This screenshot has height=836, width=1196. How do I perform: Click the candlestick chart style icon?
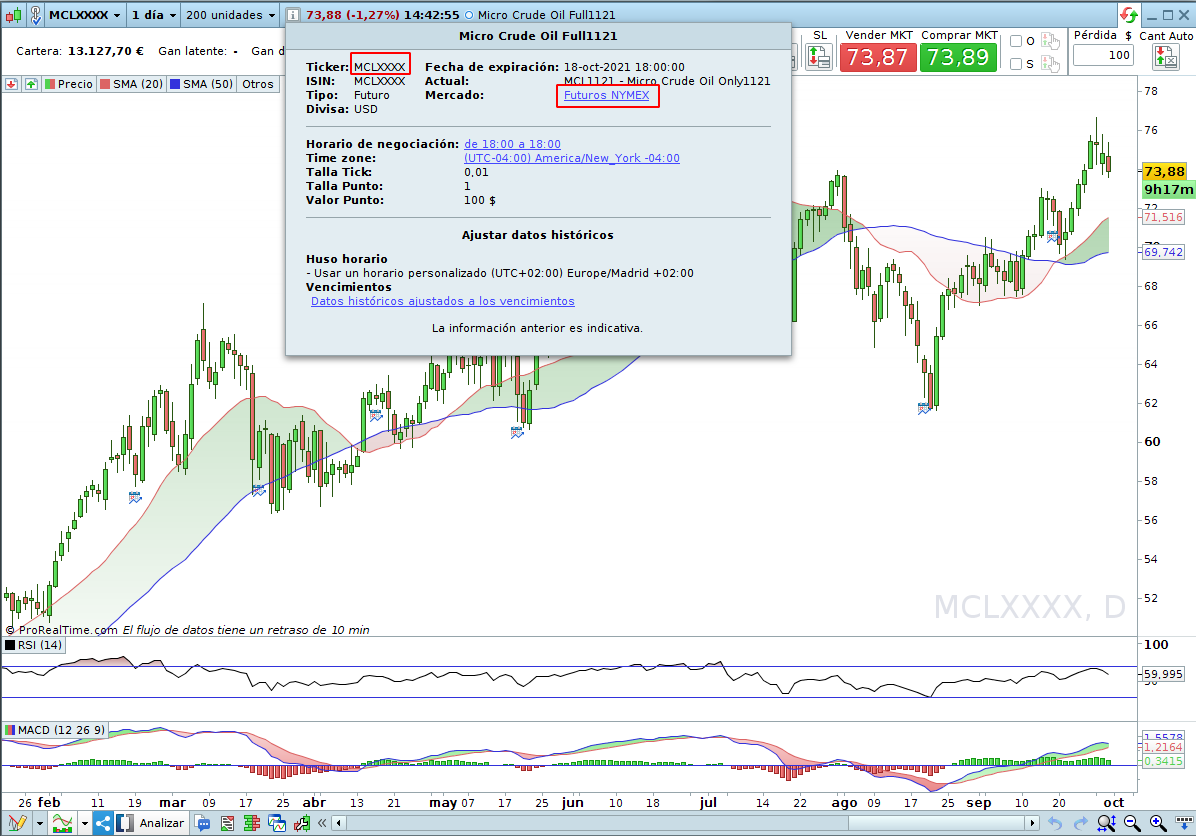tap(13, 14)
